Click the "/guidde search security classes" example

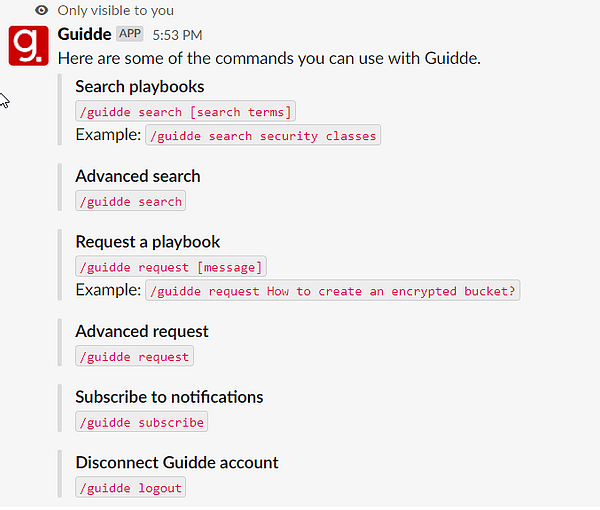click(x=263, y=135)
